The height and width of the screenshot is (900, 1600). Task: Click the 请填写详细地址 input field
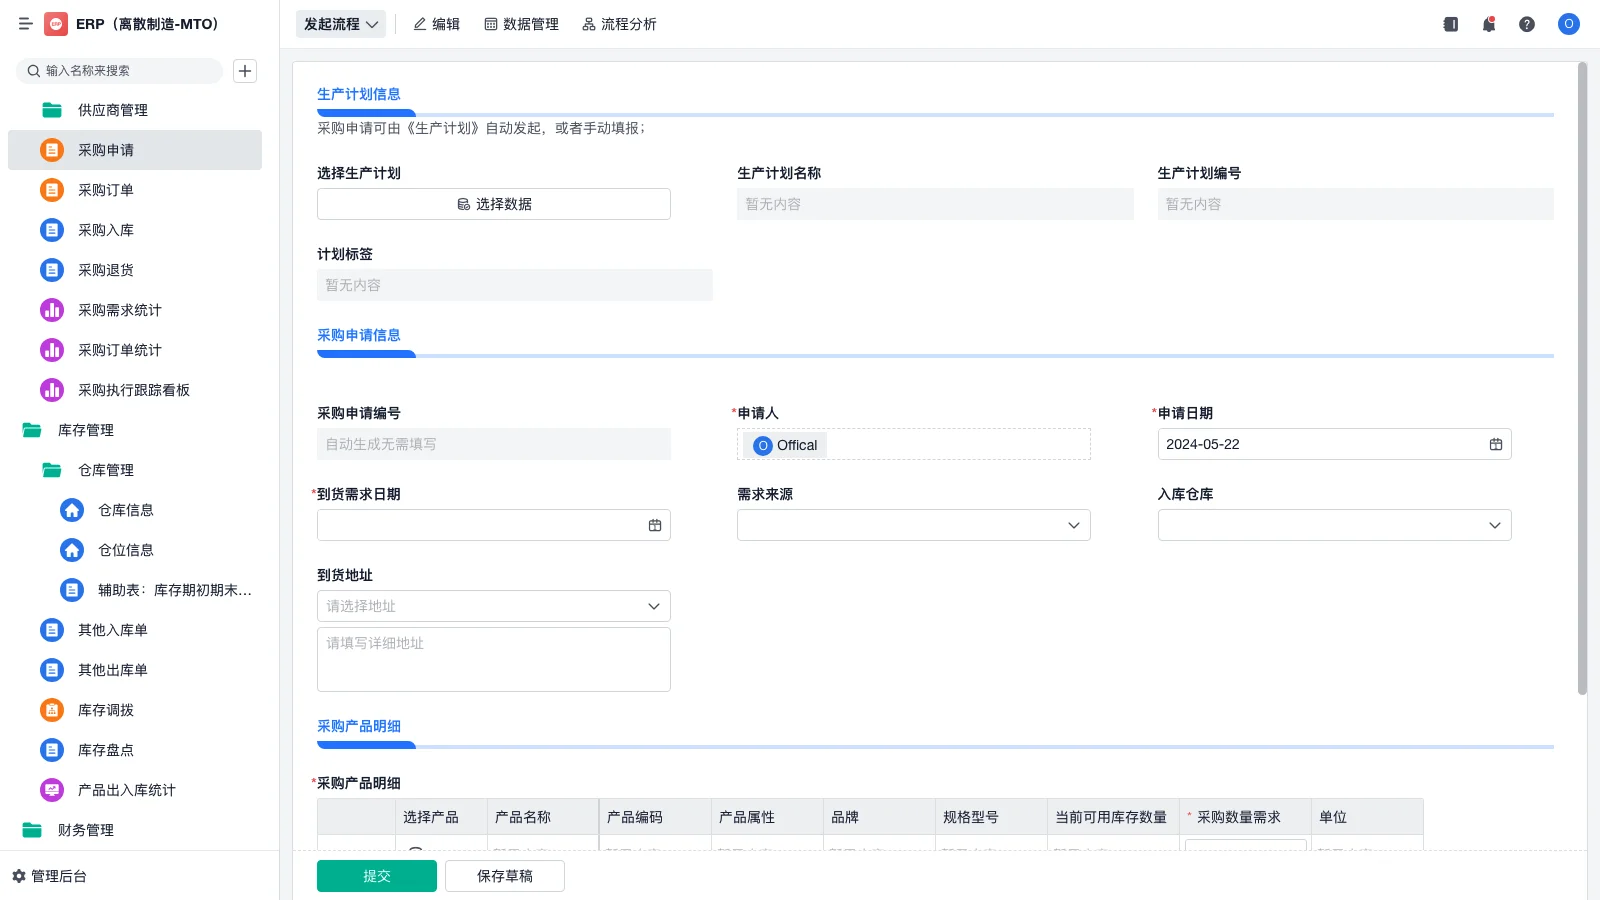tap(493, 658)
